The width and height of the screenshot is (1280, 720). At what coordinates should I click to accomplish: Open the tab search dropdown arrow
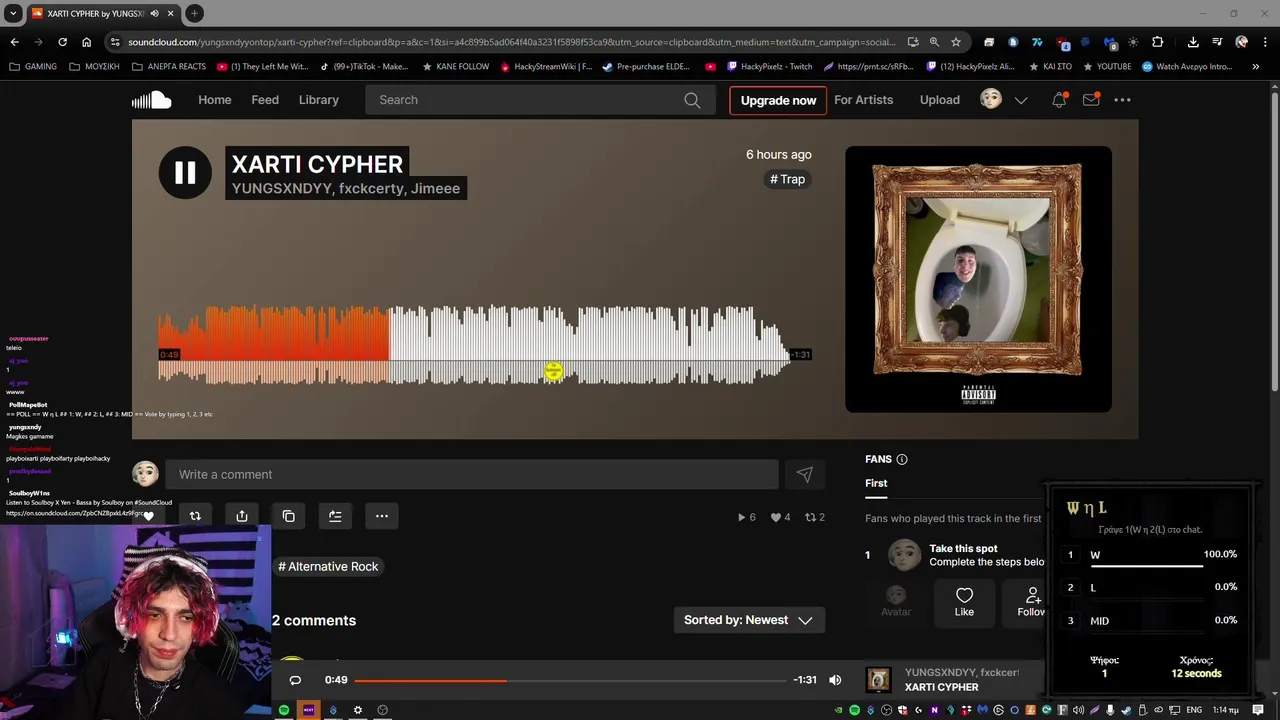click(13, 13)
